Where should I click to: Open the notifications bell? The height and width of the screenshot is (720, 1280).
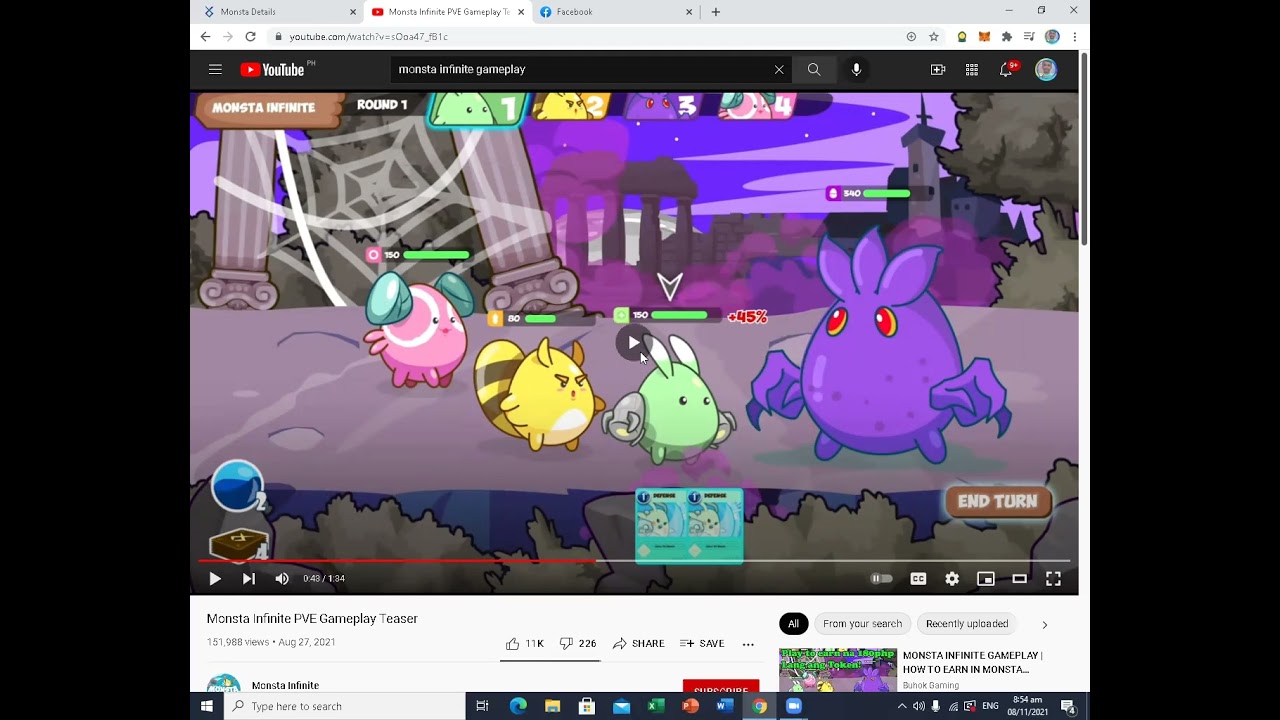[x=1006, y=69]
